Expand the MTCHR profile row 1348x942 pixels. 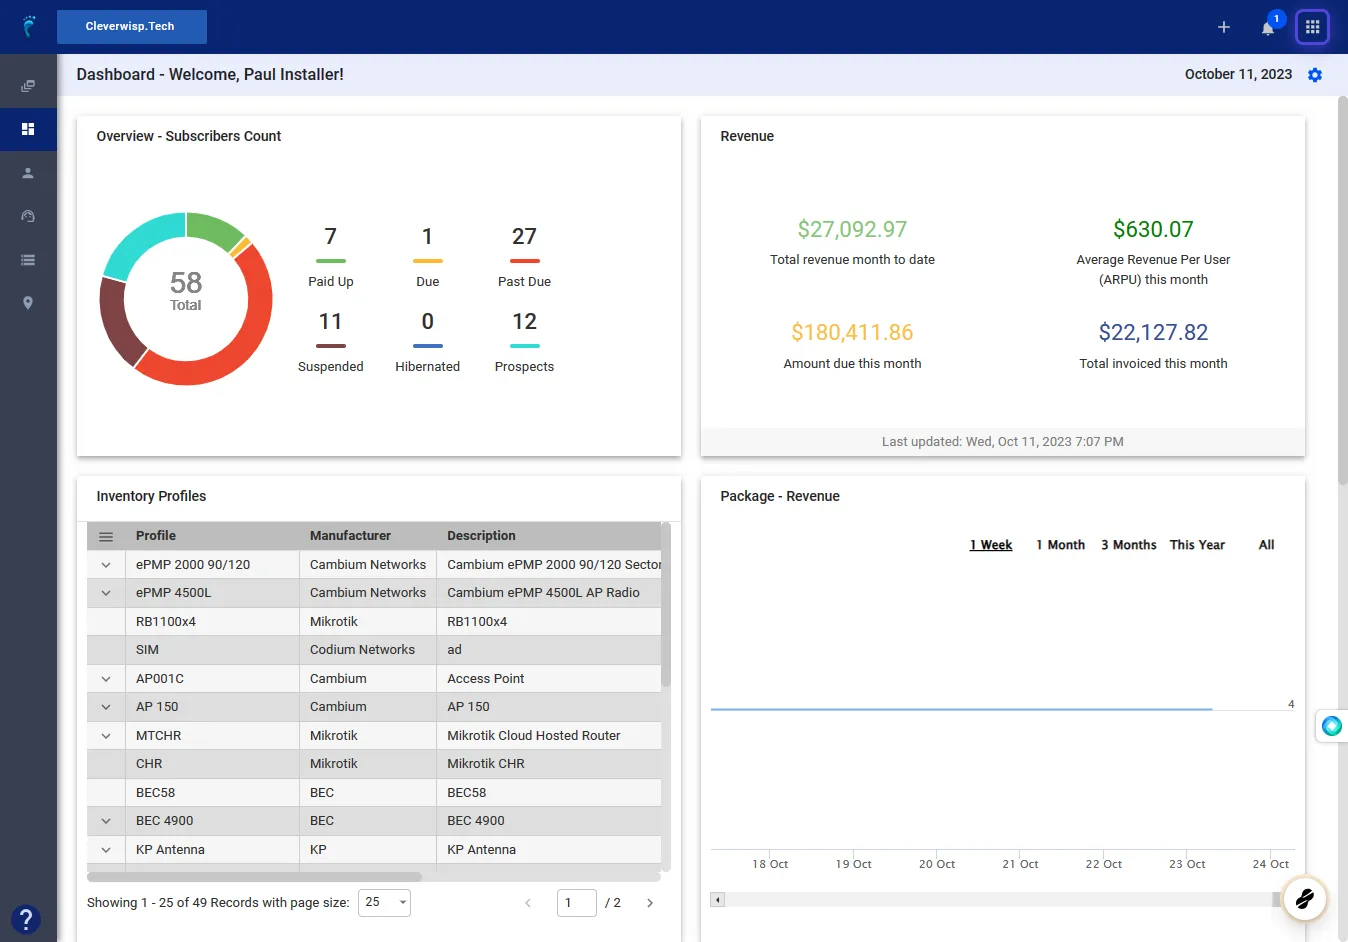[x=105, y=736]
